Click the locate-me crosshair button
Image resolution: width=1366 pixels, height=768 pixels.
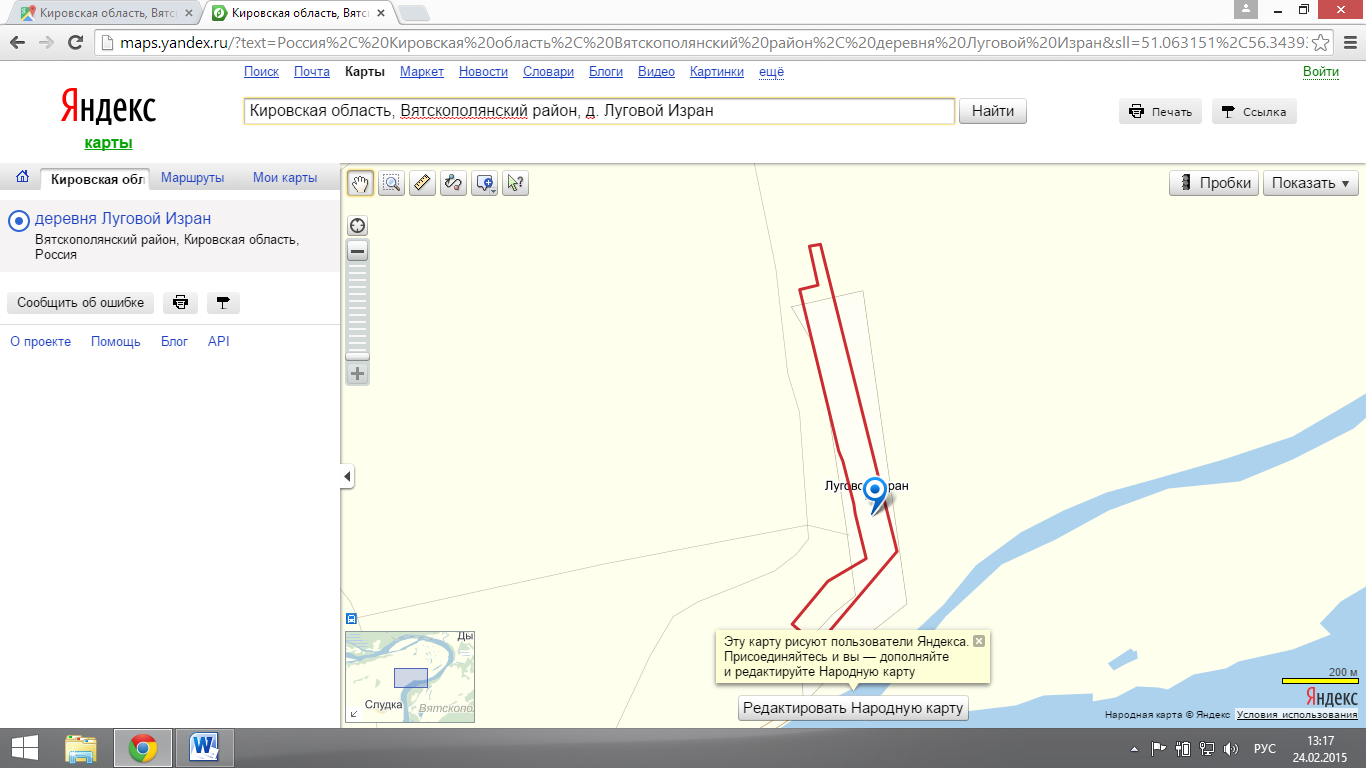[357, 226]
